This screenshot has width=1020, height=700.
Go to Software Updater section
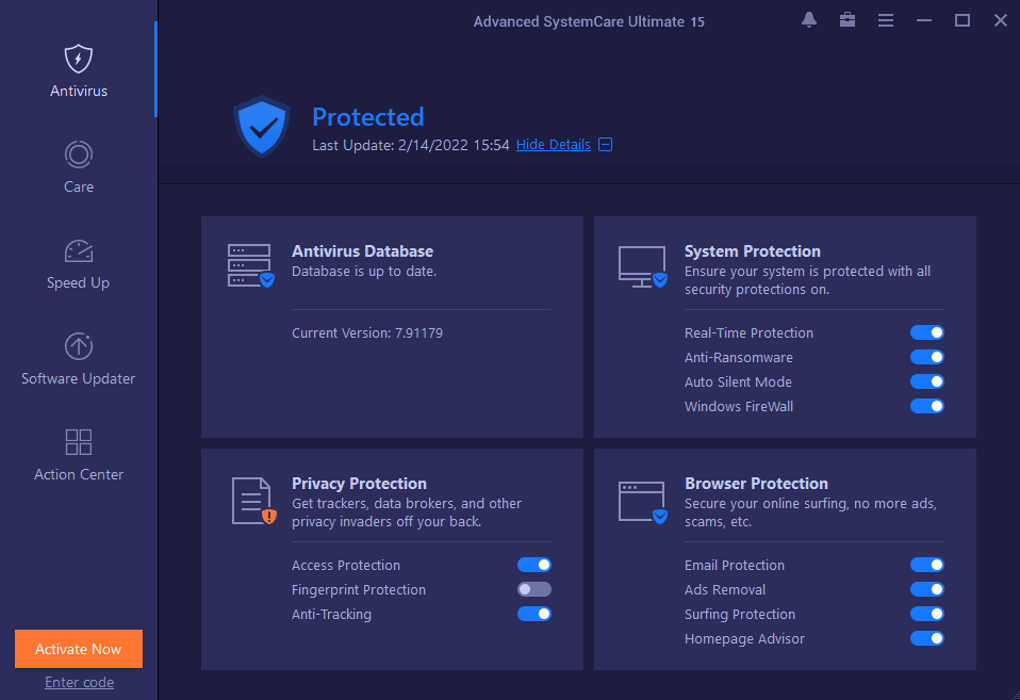click(78, 360)
